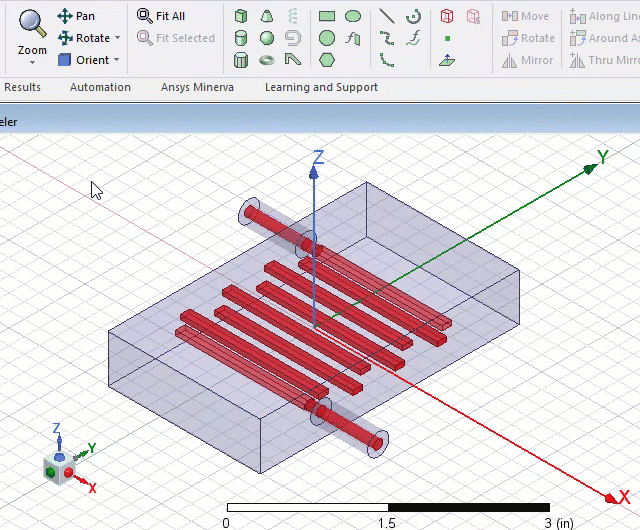Click the Draw Box icon
The width and height of the screenshot is (640, 530).
click(241, 16)
